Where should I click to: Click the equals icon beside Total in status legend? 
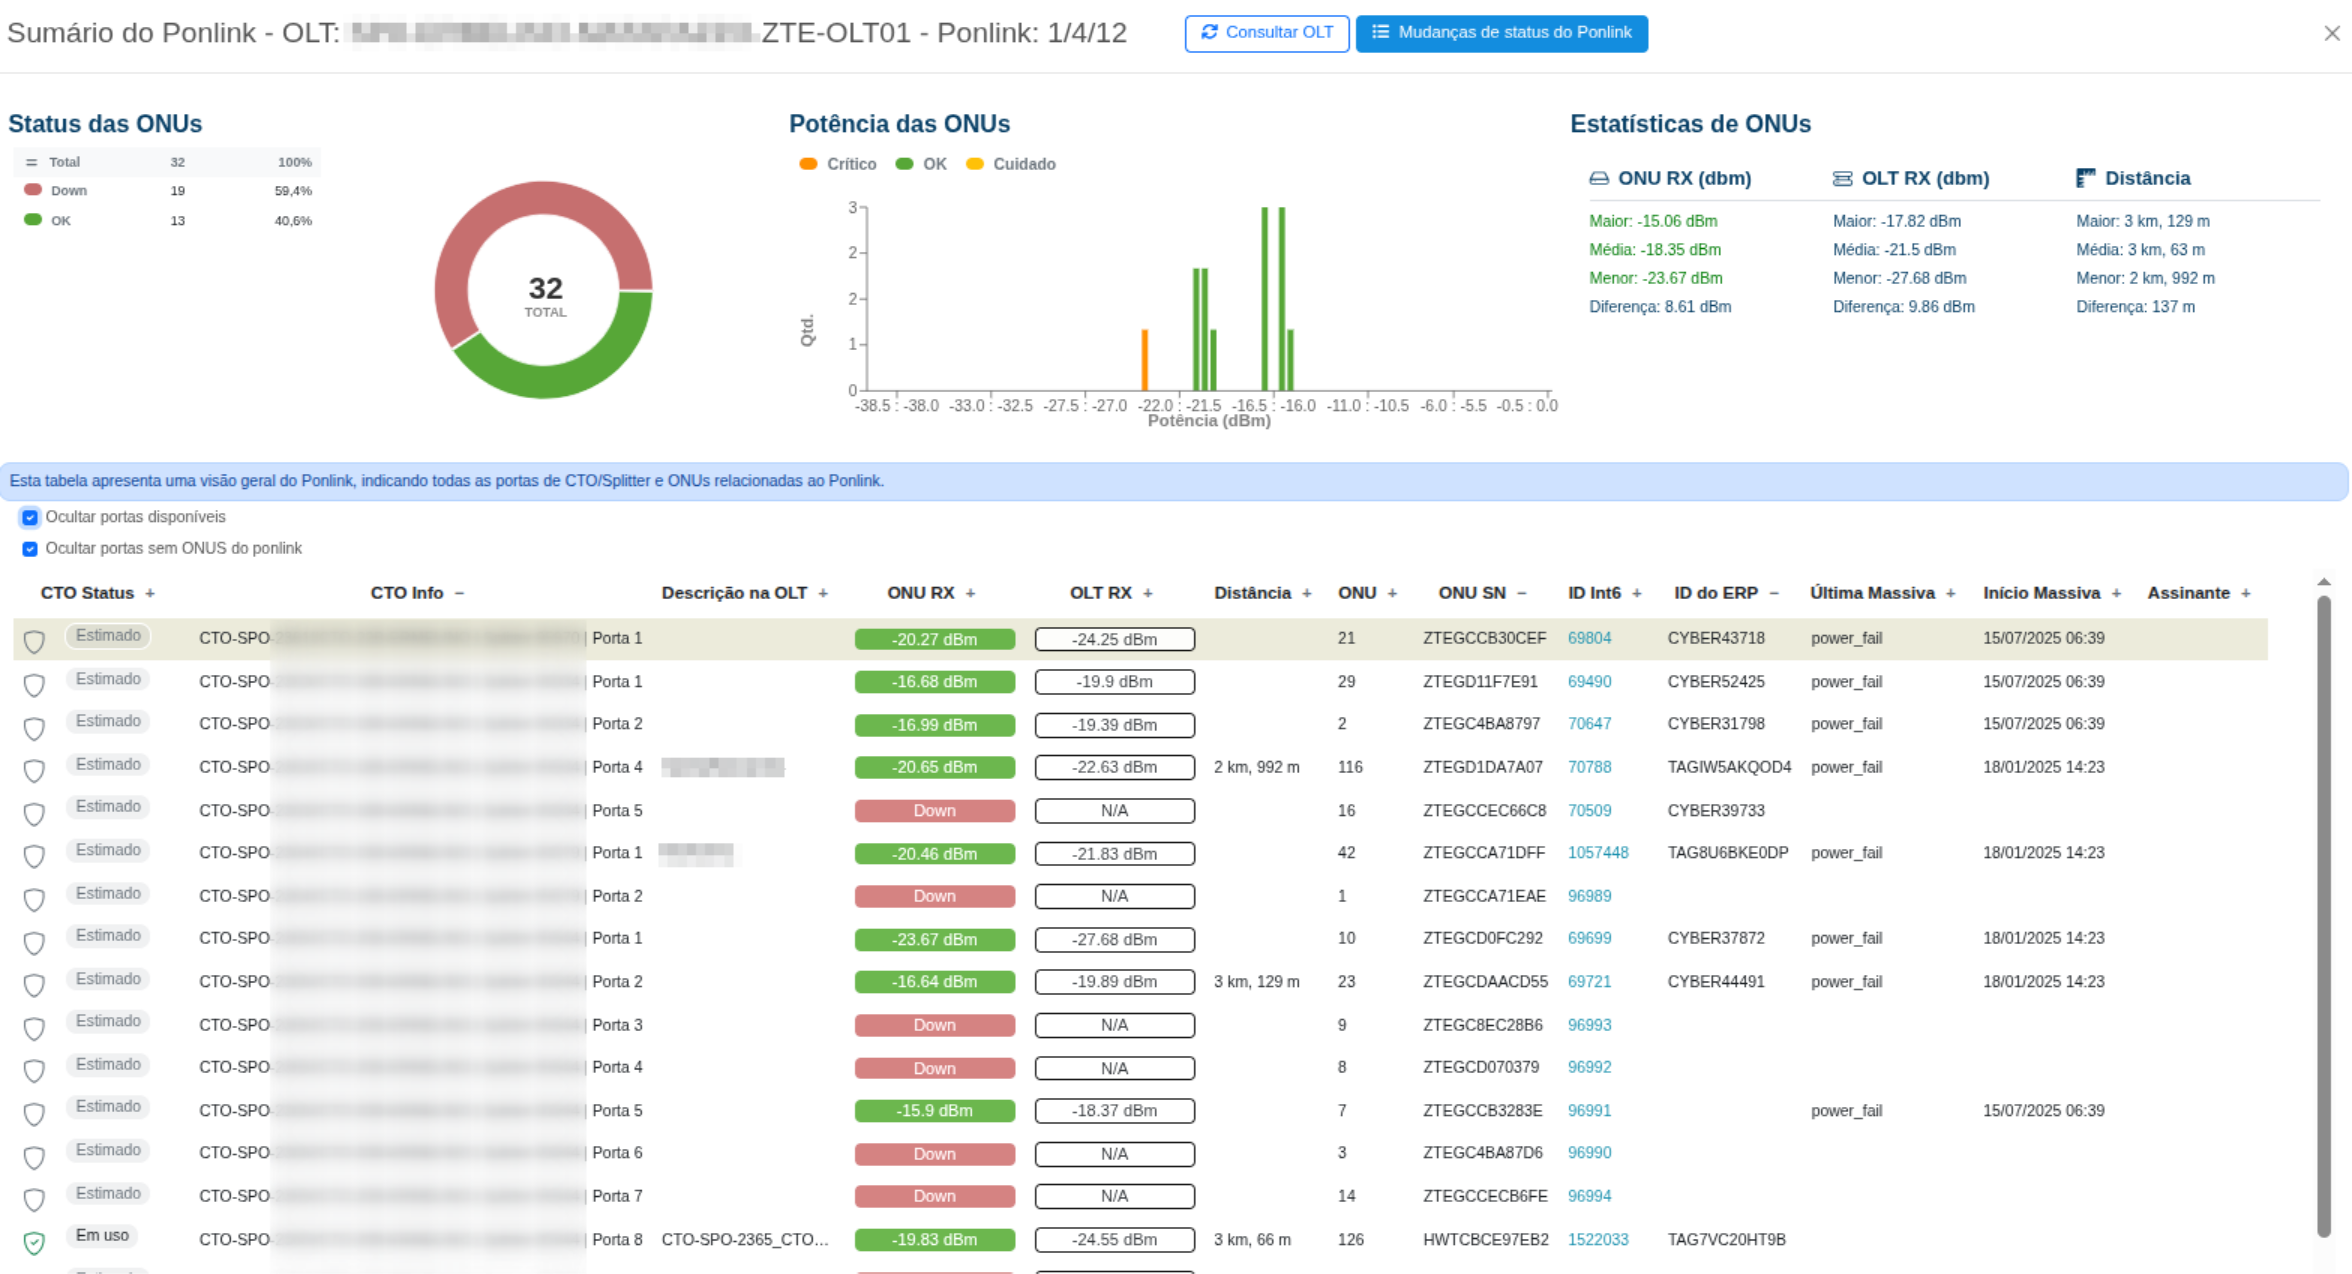tap(31, 162)
